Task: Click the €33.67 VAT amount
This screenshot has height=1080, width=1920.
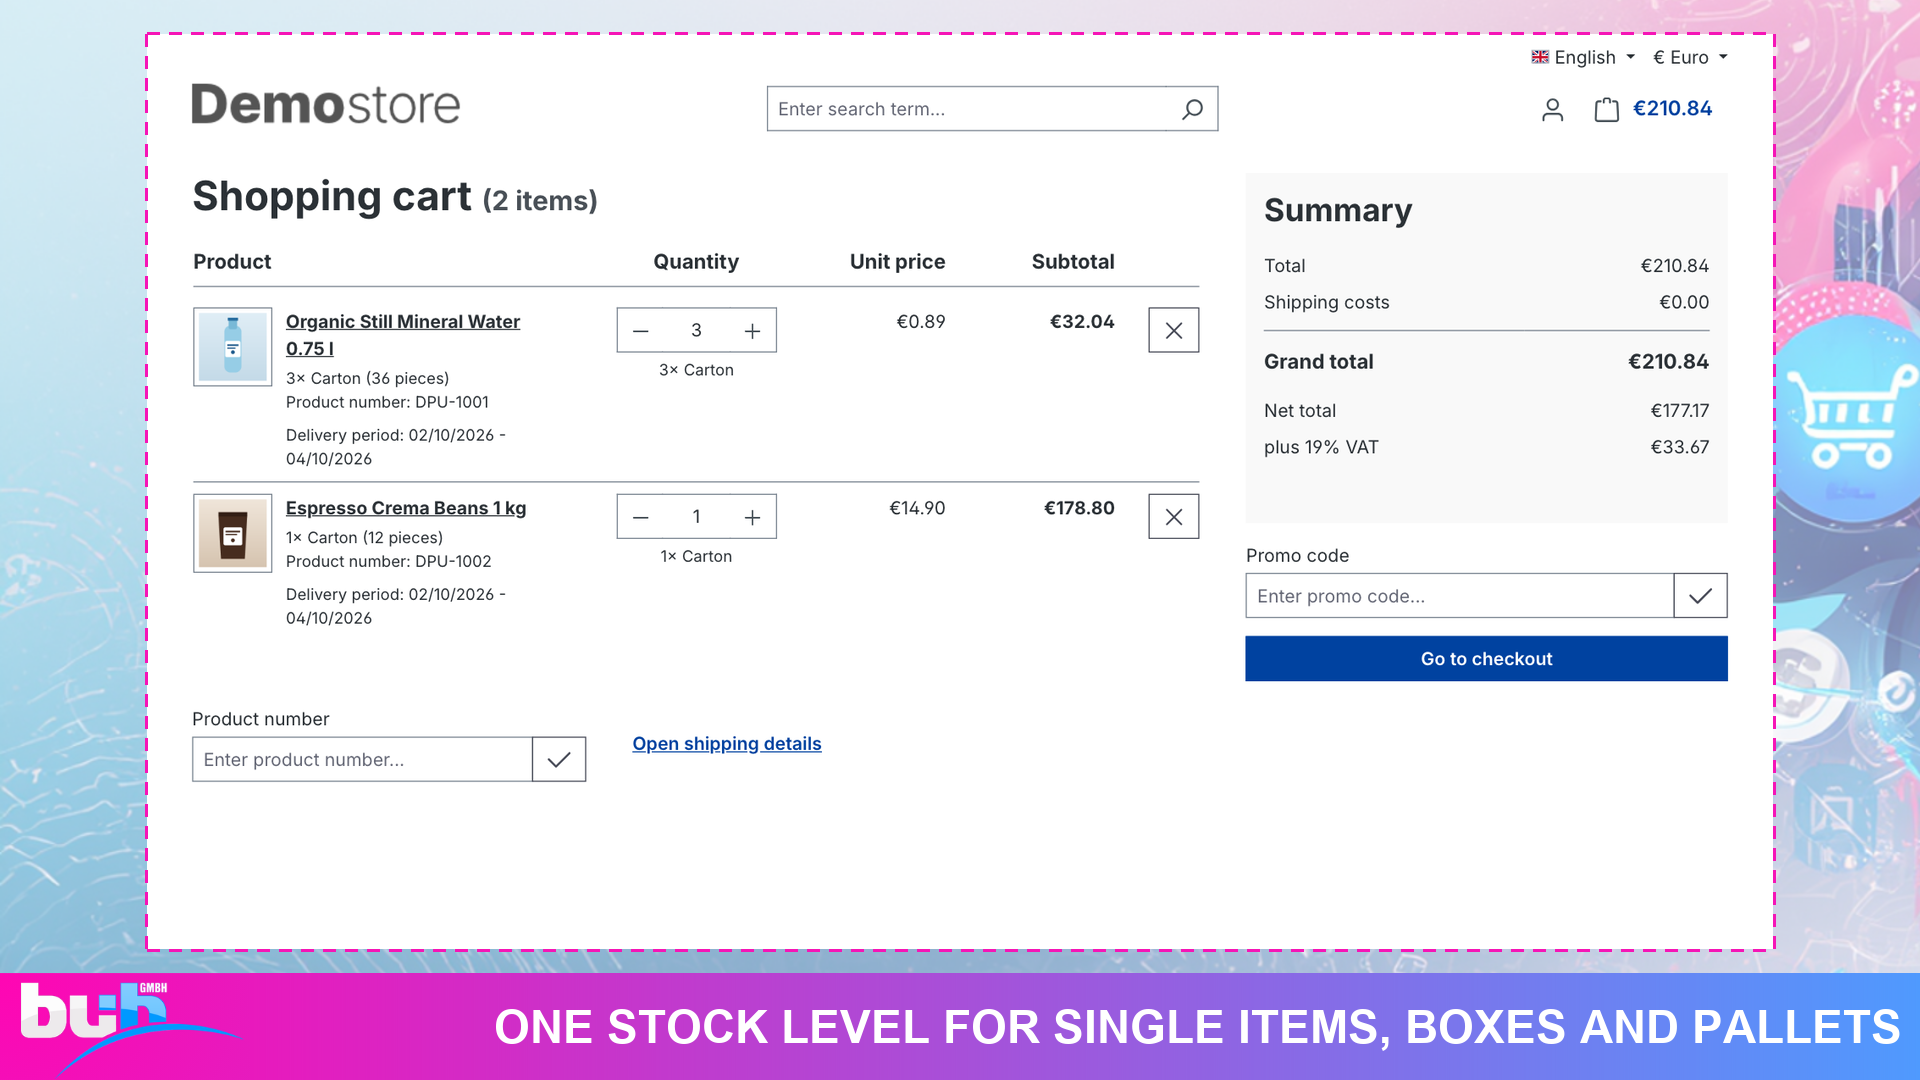Action: [x=1680, y=447]
